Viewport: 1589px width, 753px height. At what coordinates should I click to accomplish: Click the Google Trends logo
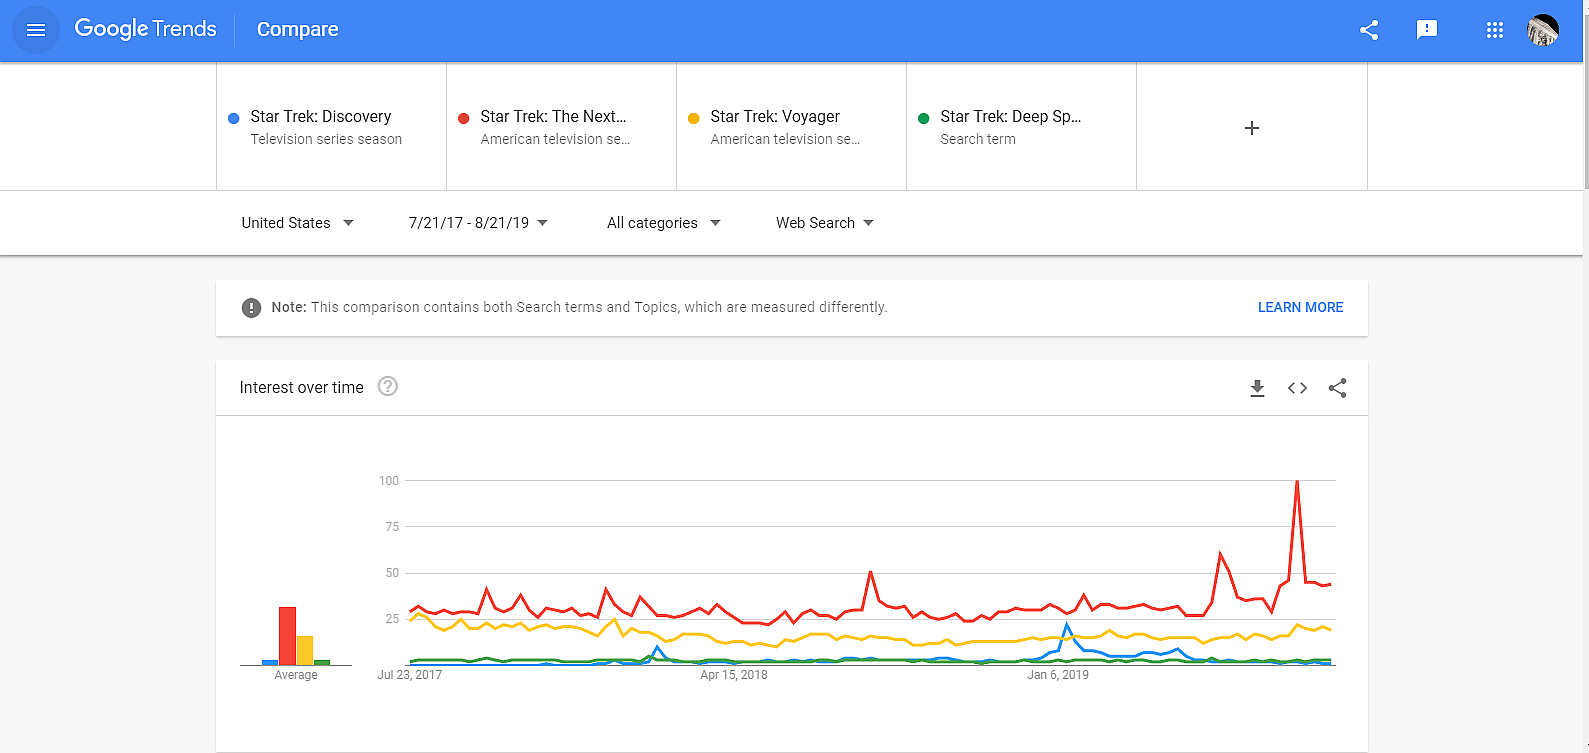pyautogui.click(x=146, y=29)
